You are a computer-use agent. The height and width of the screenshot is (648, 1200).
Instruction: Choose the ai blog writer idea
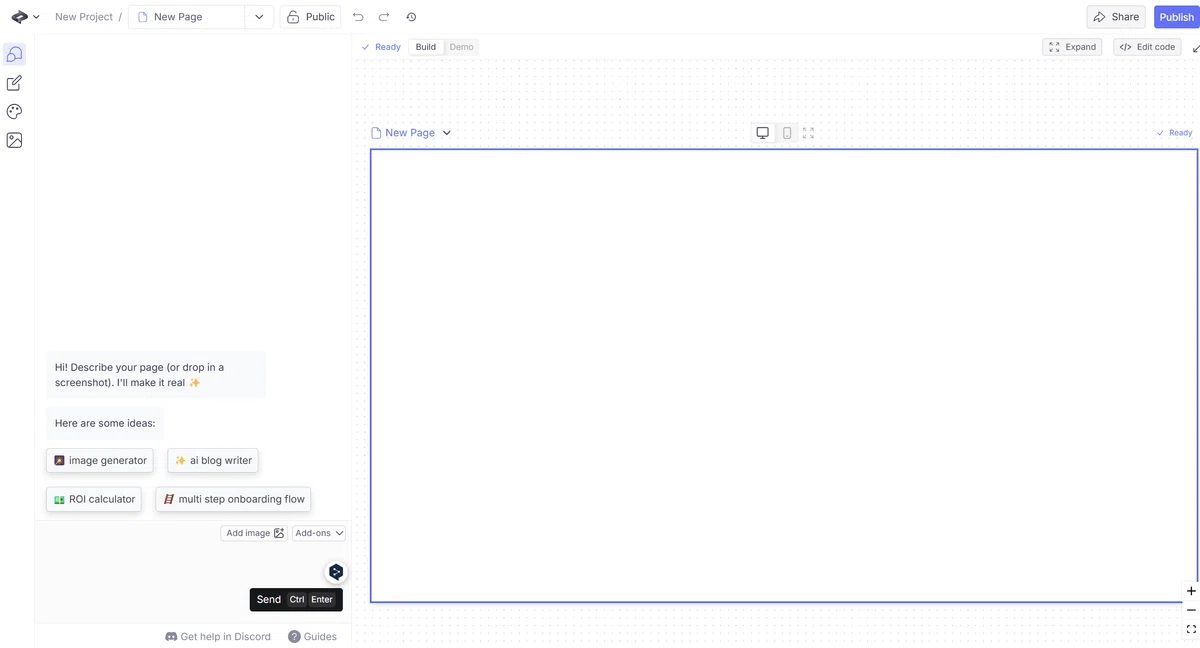click(x=213, y=461)
